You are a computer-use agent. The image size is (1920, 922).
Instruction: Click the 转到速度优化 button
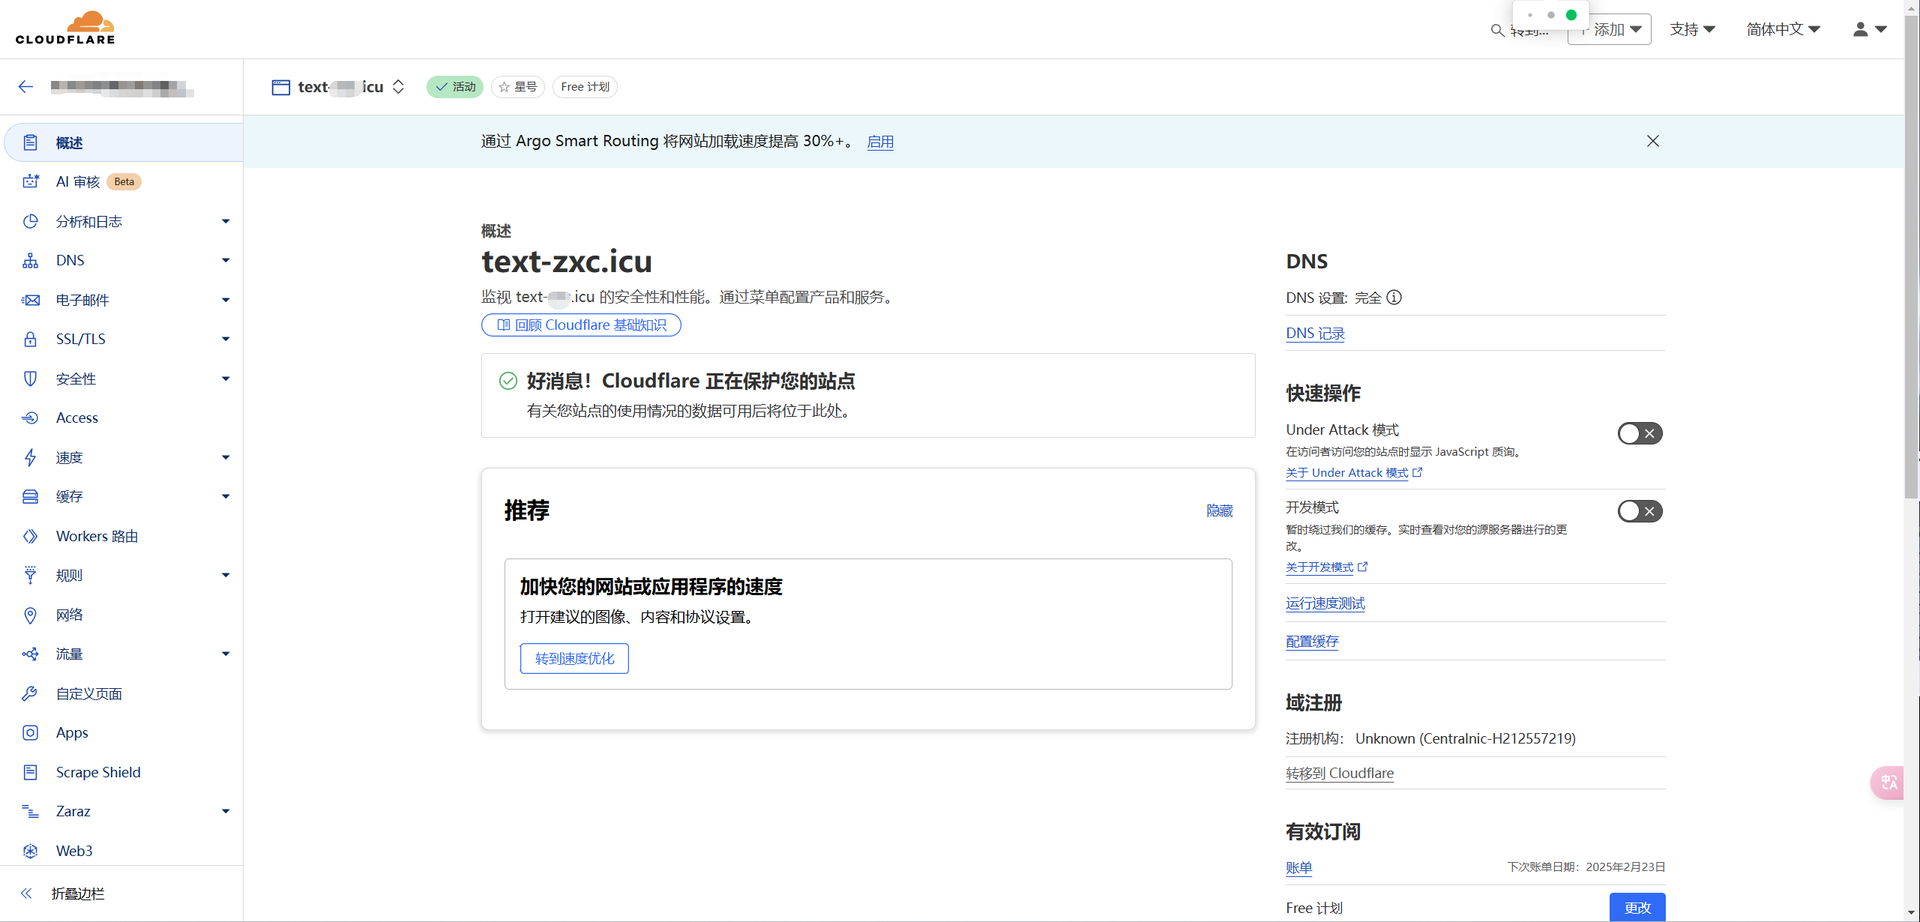(574, 658)
